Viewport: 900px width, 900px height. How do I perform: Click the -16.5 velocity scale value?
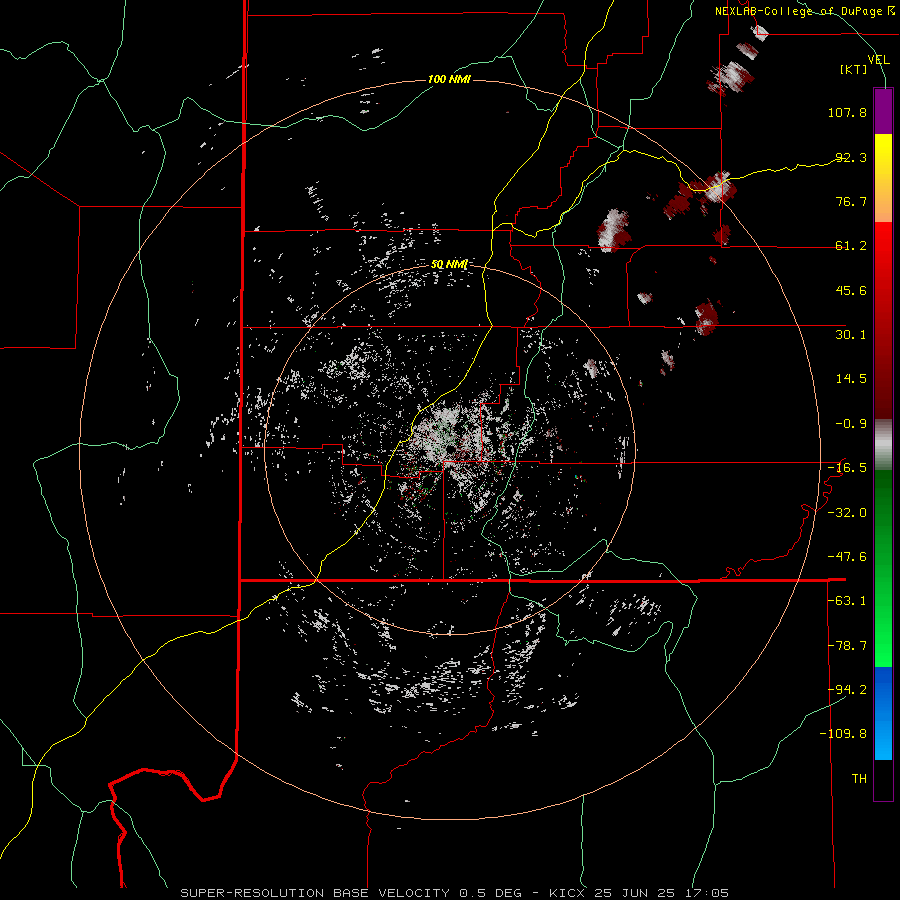tap(847, 468)
